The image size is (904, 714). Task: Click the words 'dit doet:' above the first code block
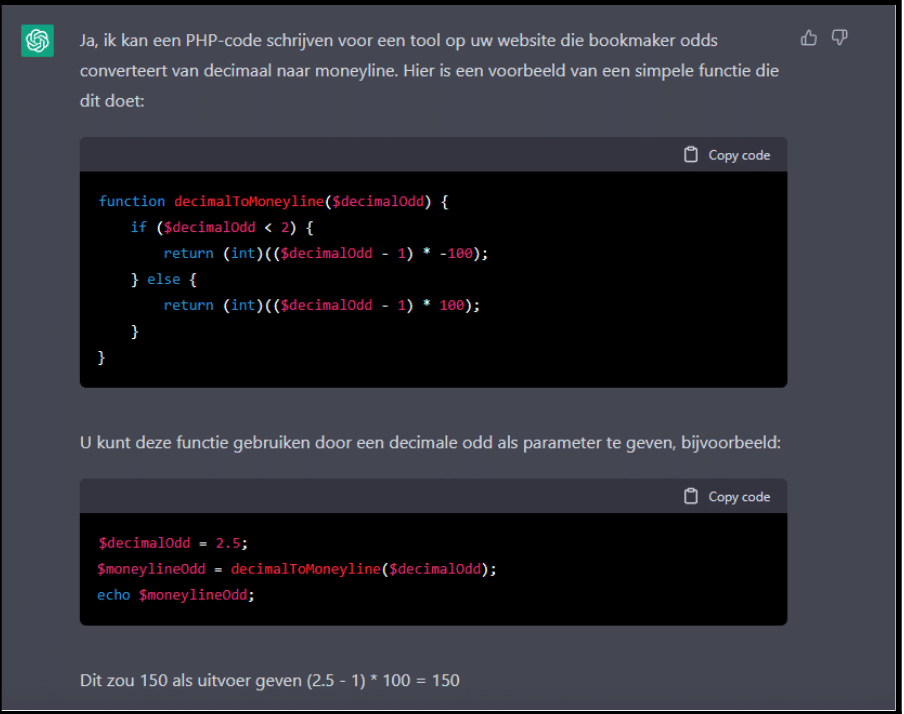(x=112, y=101)
